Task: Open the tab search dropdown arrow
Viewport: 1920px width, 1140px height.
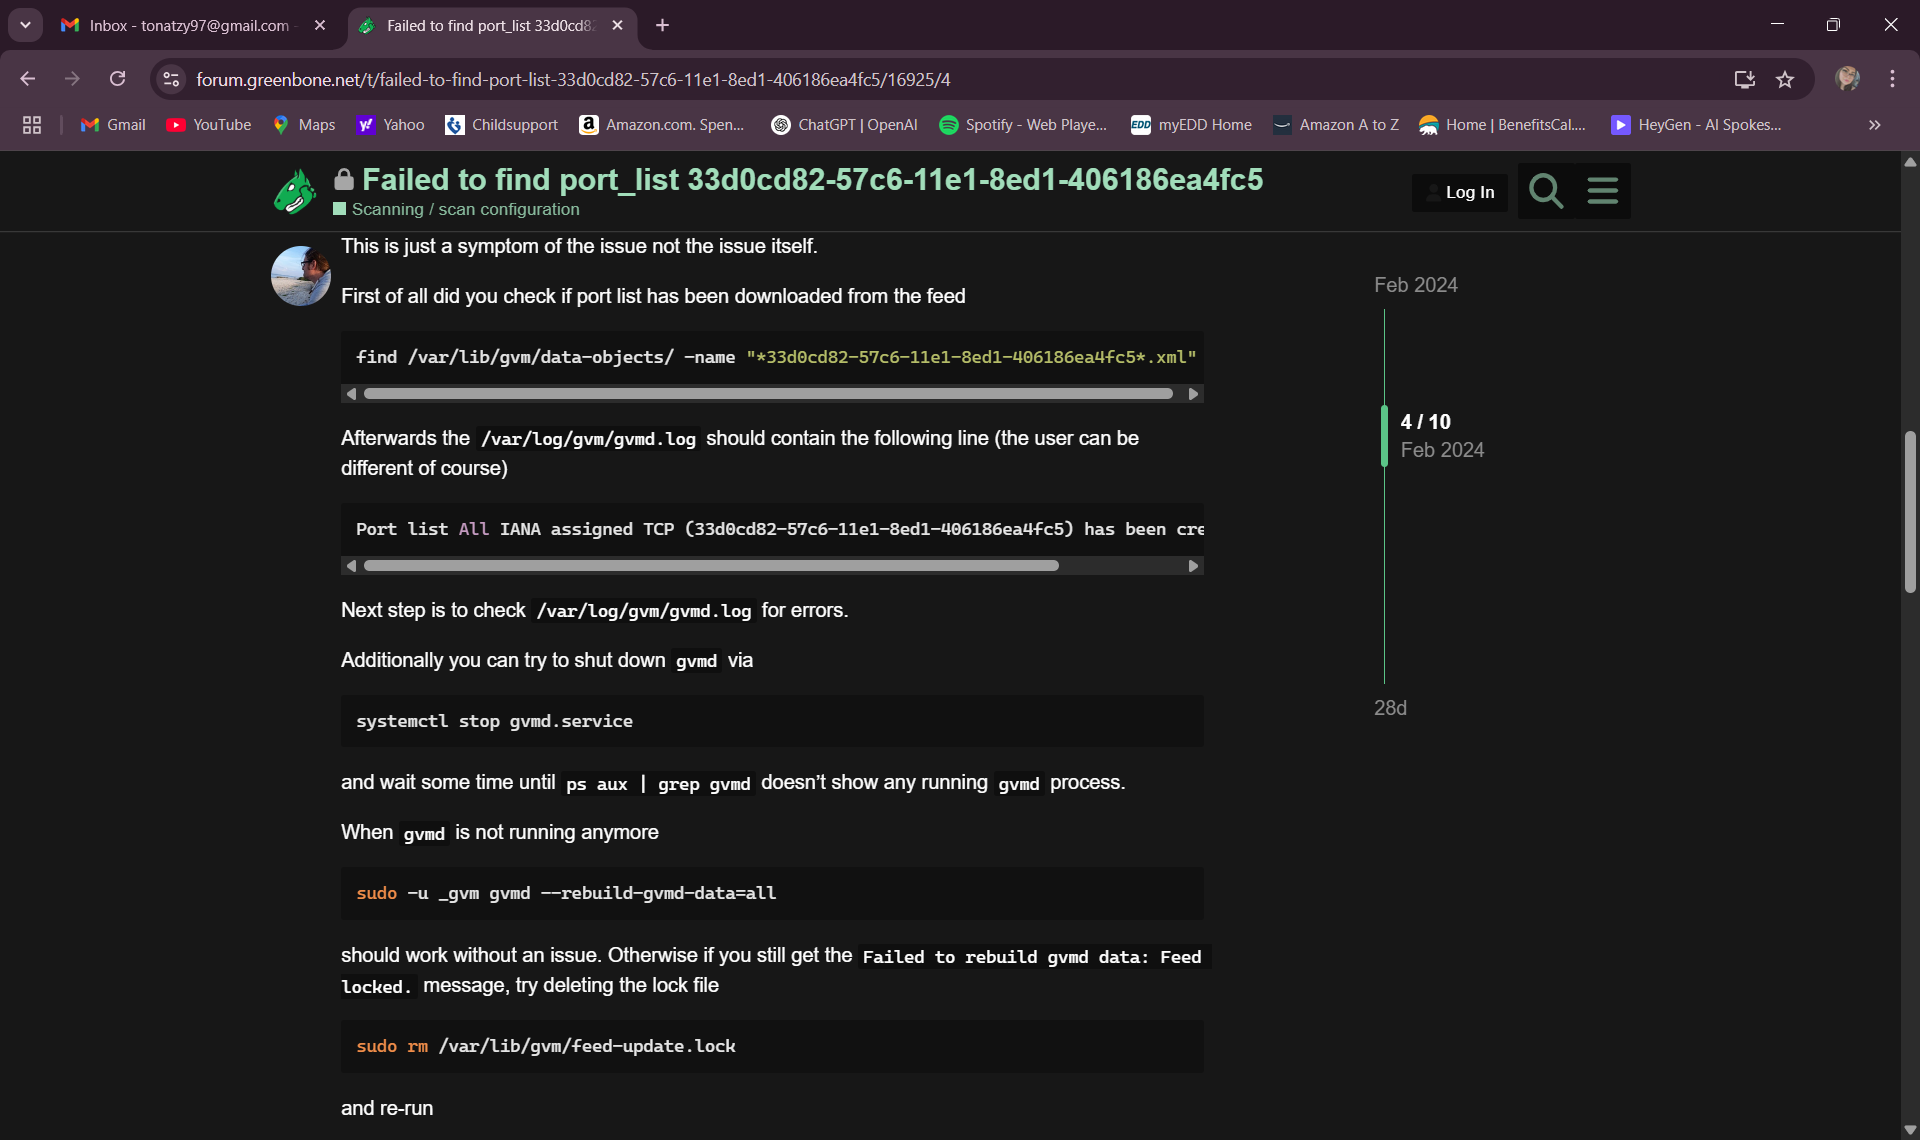Action: (x=25, y=25)
